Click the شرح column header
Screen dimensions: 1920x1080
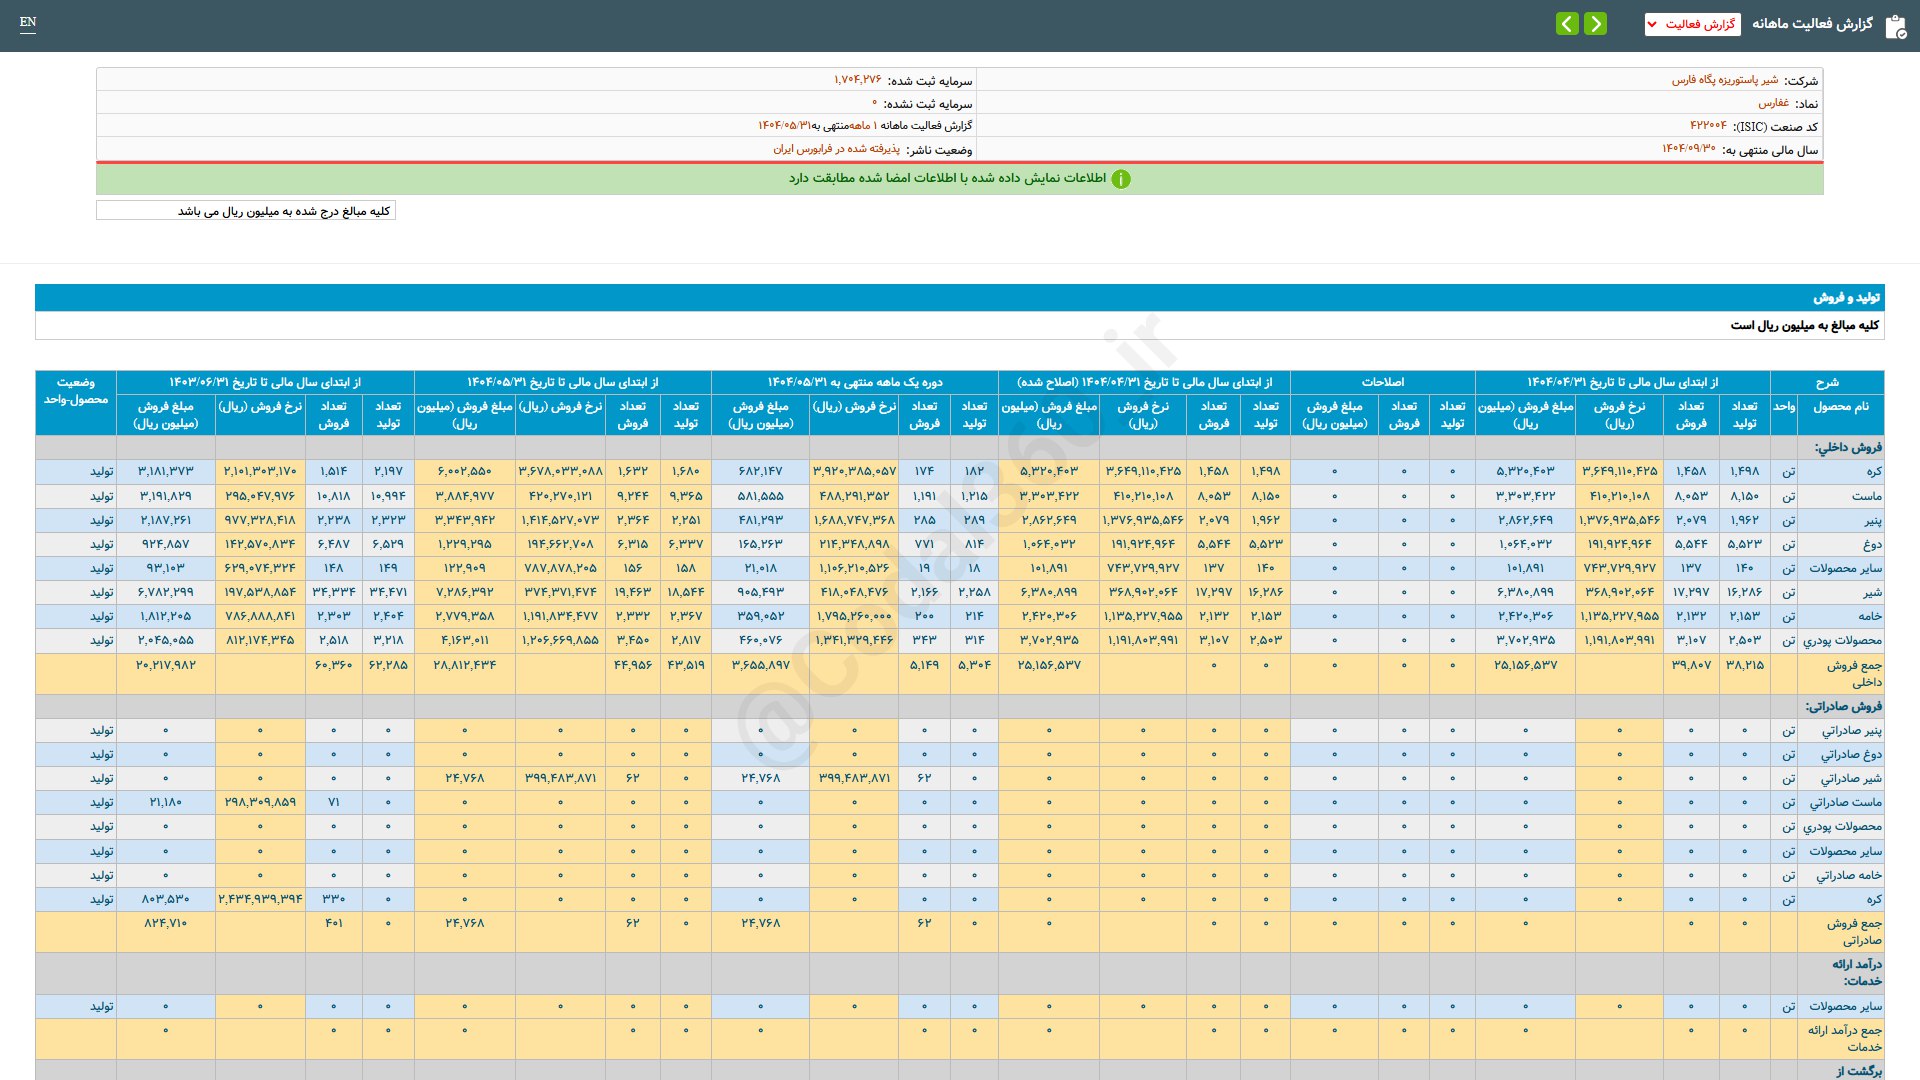[x=1827, y=382]
